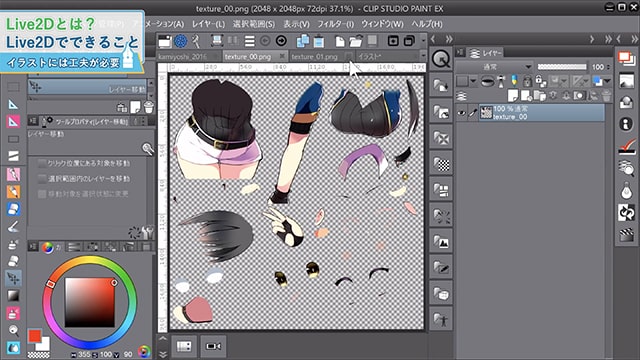Viewport: 640px width, 360px height.
Task: Click the redo arrow circle icon
Action: (x=281, y=41)
